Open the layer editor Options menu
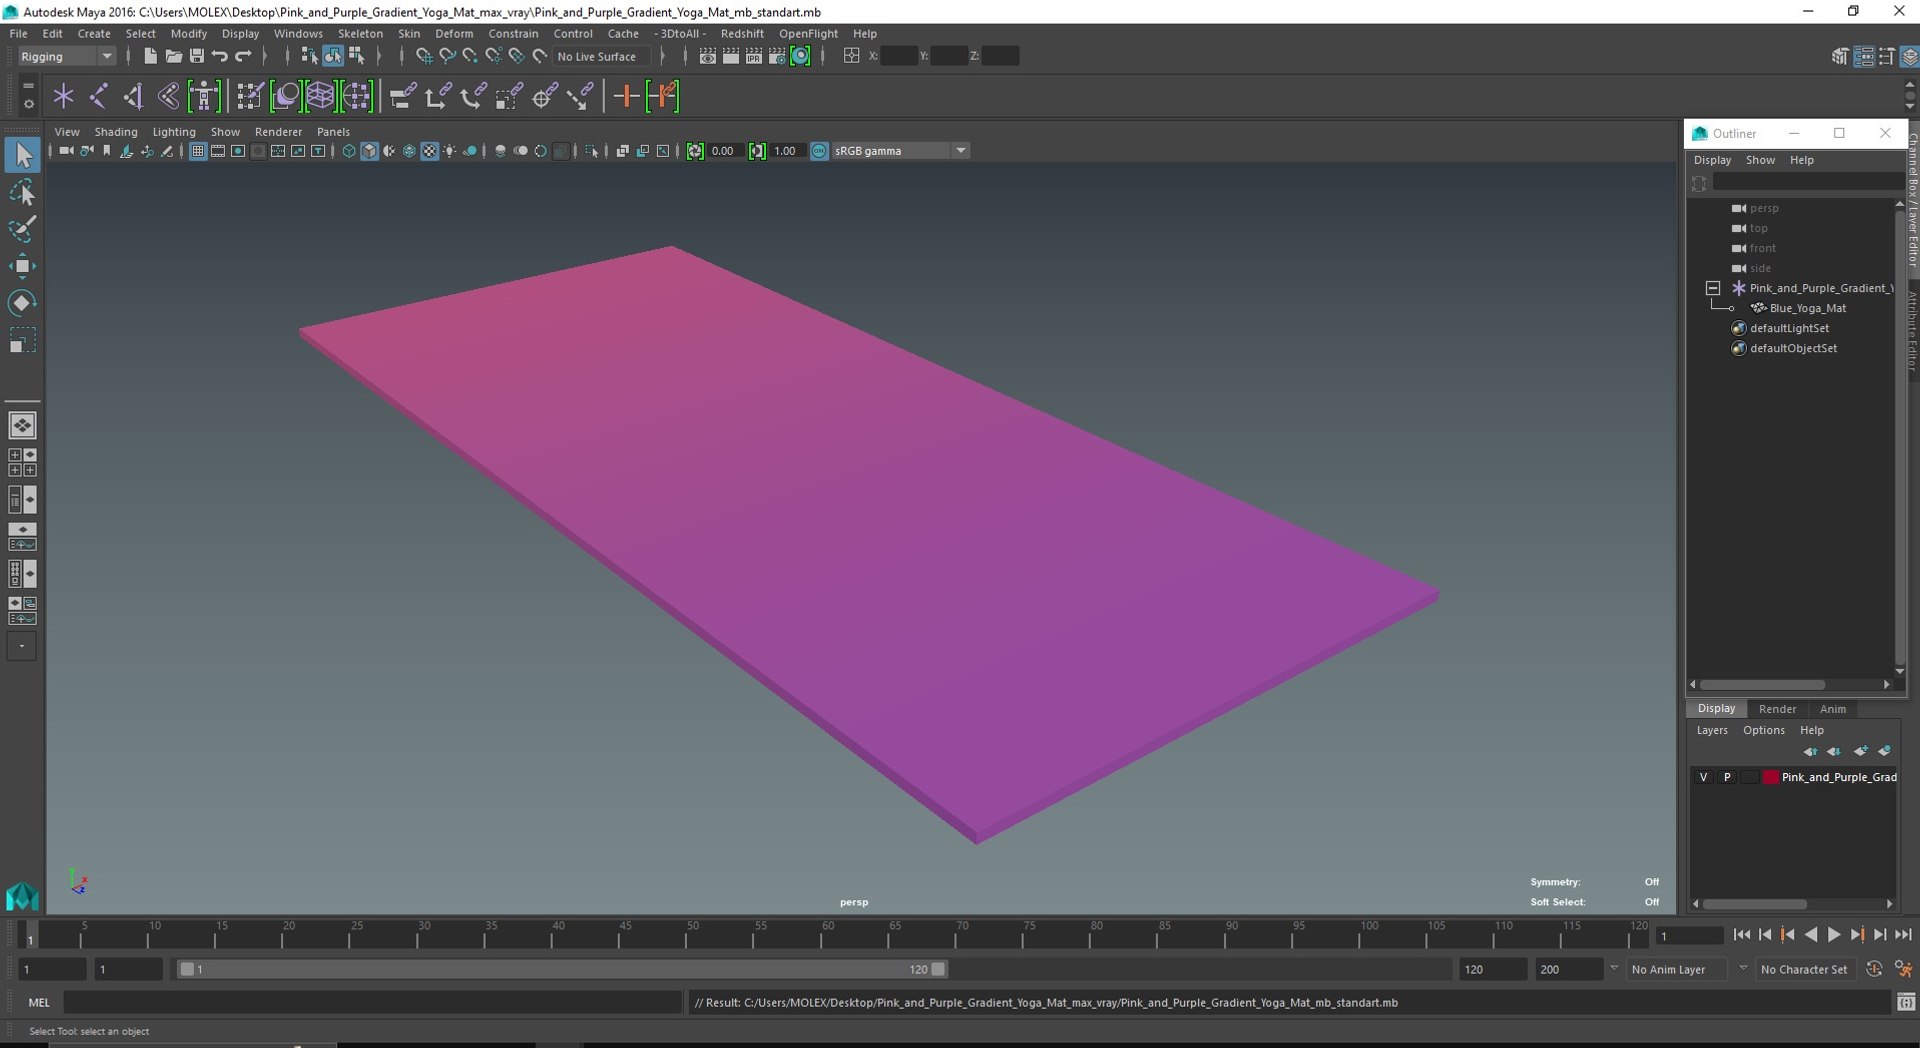This screenshot has height=1048, width=1920. (x=1763, y=730)
